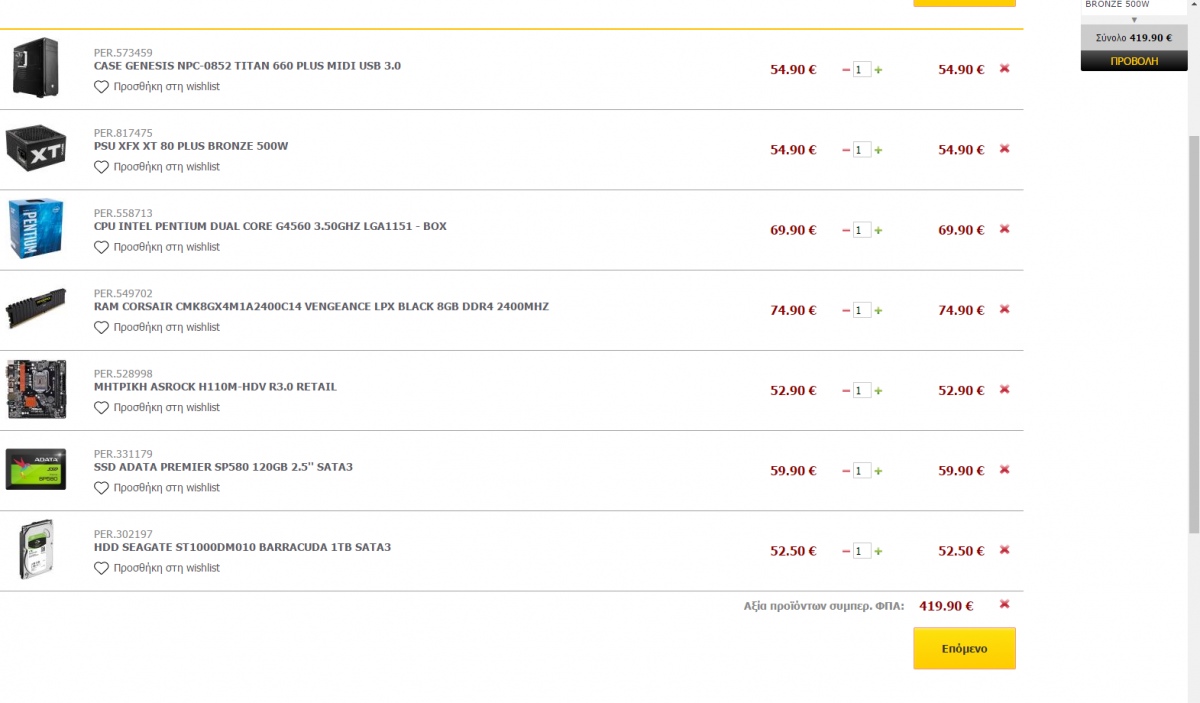Click the HDD Seagate quantity field

click(x=862, y=551)
